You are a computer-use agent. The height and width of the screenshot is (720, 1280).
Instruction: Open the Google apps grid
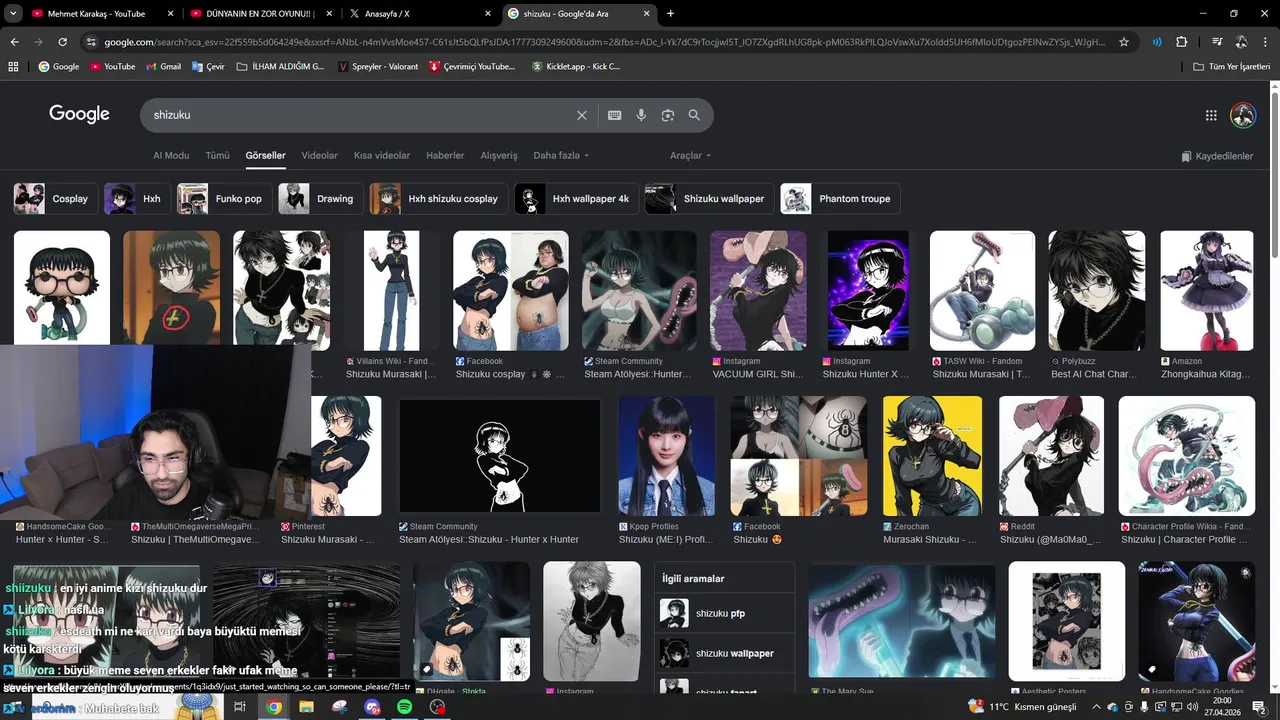click(x=1211, y=115)
